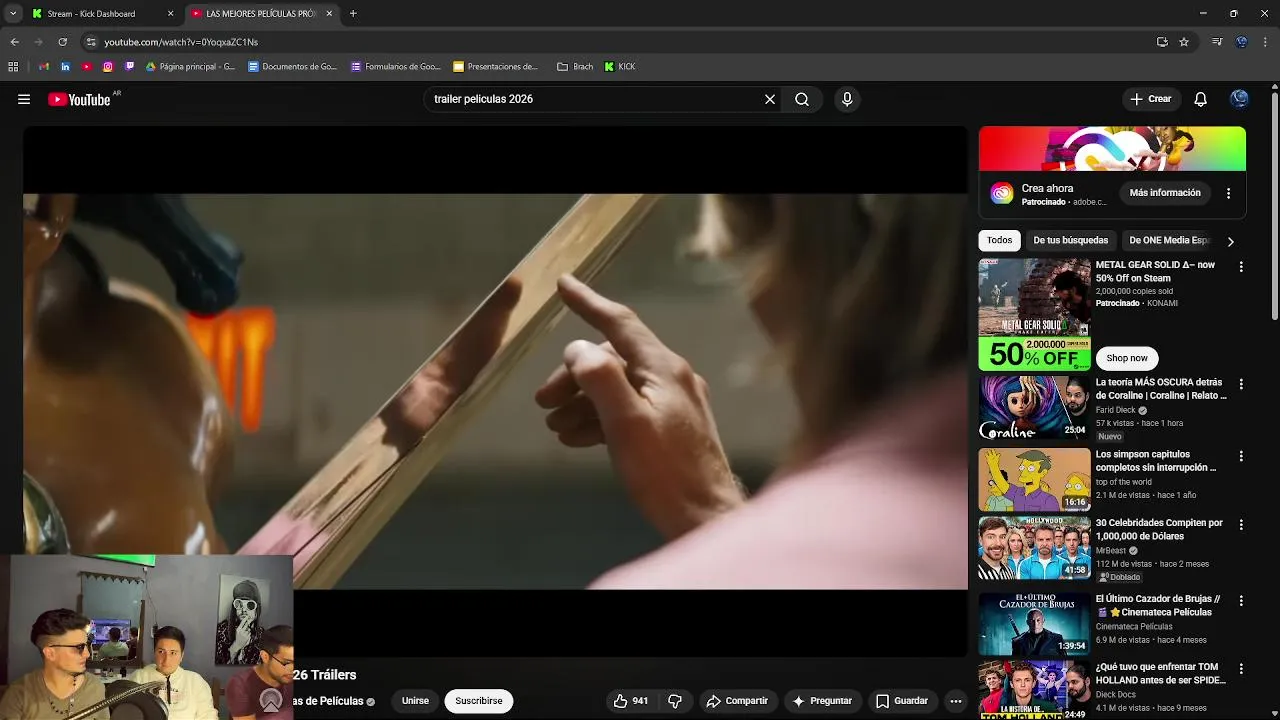
Task: Open more actions ellipsis below video
Action: [x=956, y=701]
